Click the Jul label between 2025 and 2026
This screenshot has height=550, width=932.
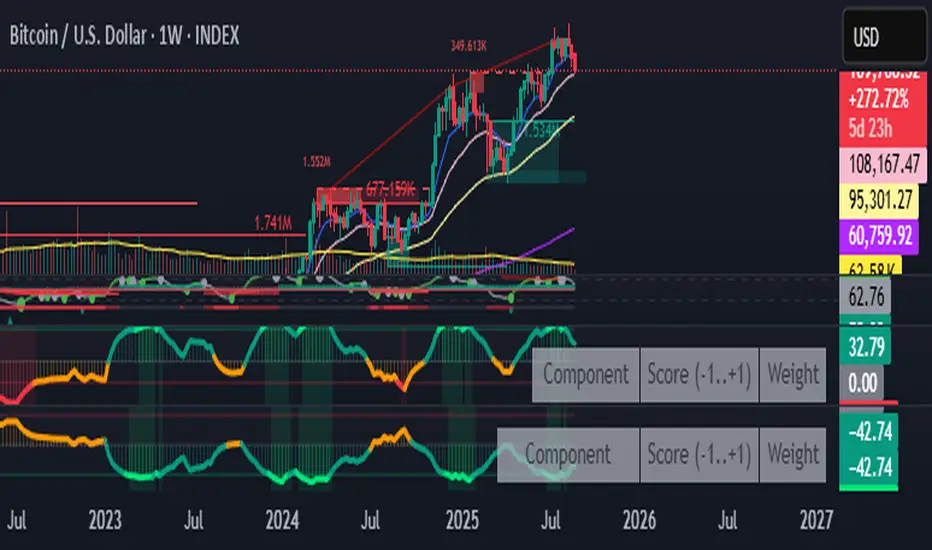[x=550, y=520]
